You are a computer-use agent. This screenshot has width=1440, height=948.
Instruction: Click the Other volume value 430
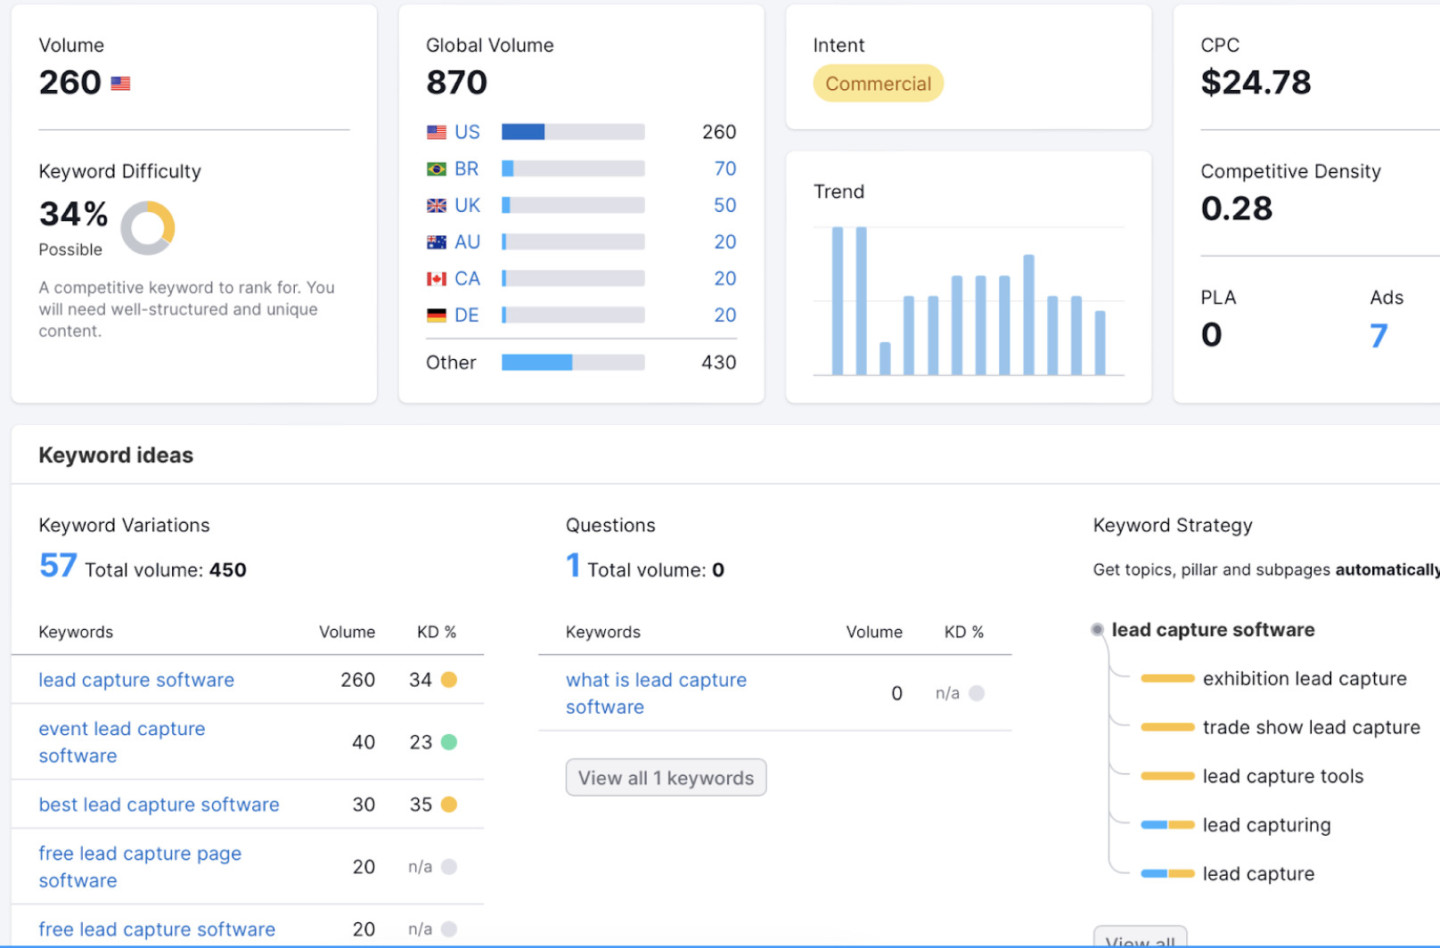coord(719,363)
